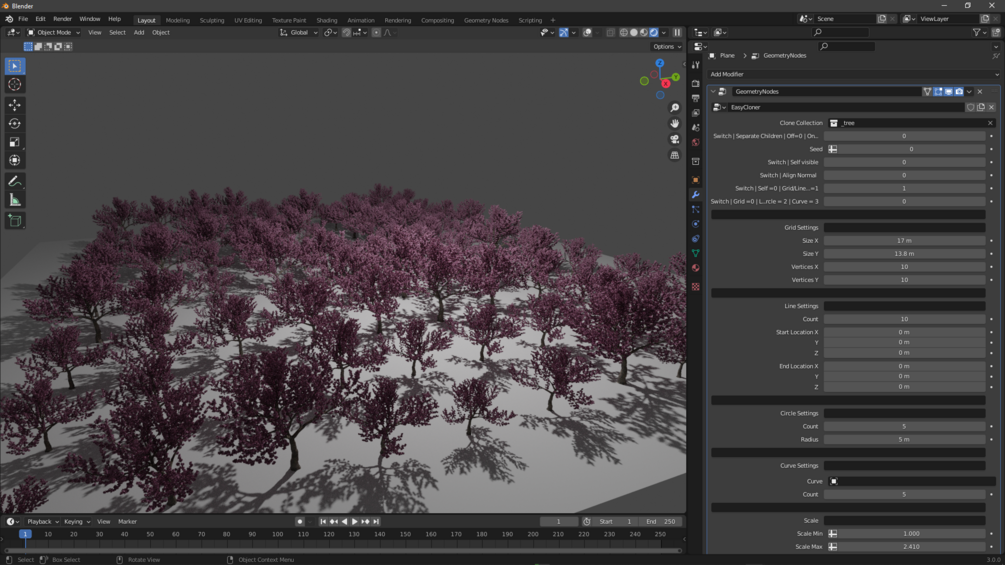Select the Move tool in the viewport toolbar
This screenshot has width=1005, height=565.
coord(14,105)
